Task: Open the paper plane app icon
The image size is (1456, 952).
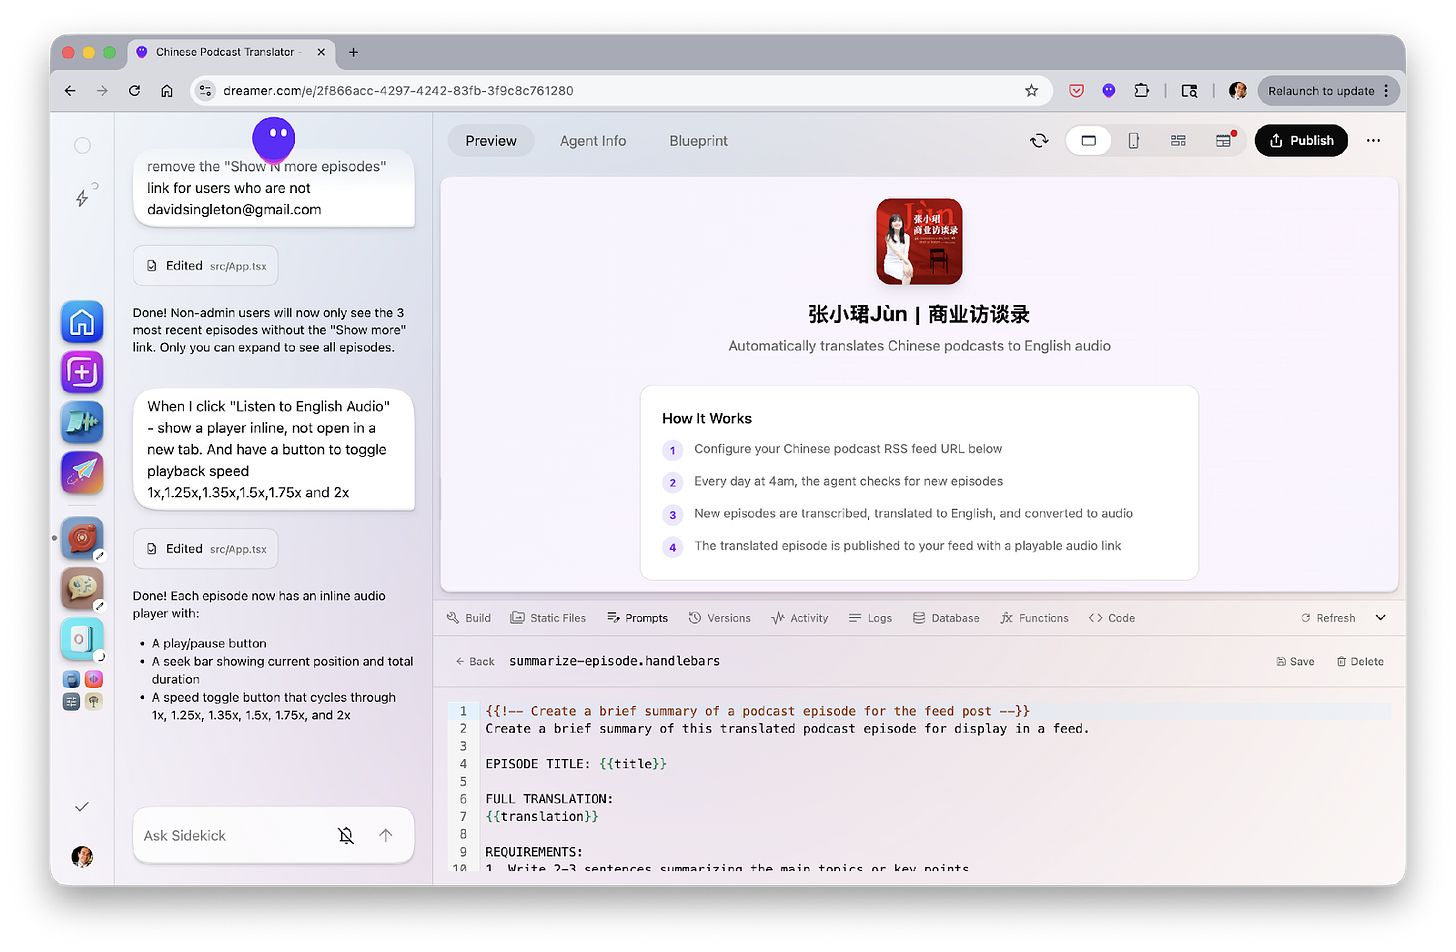Action: coord(82,473)
